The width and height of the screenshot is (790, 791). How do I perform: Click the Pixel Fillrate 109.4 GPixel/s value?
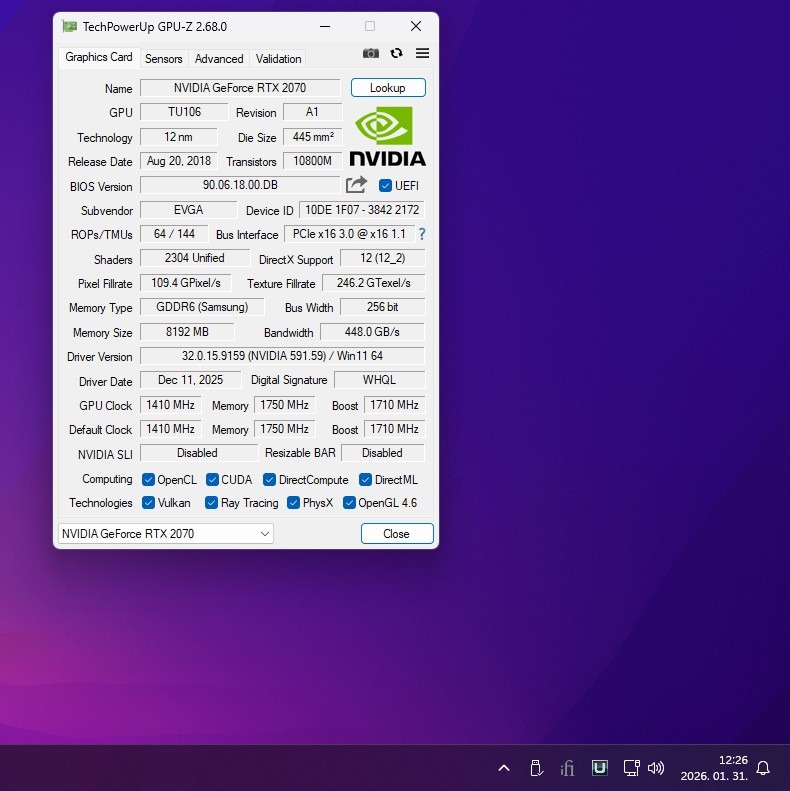coord(186,283)
